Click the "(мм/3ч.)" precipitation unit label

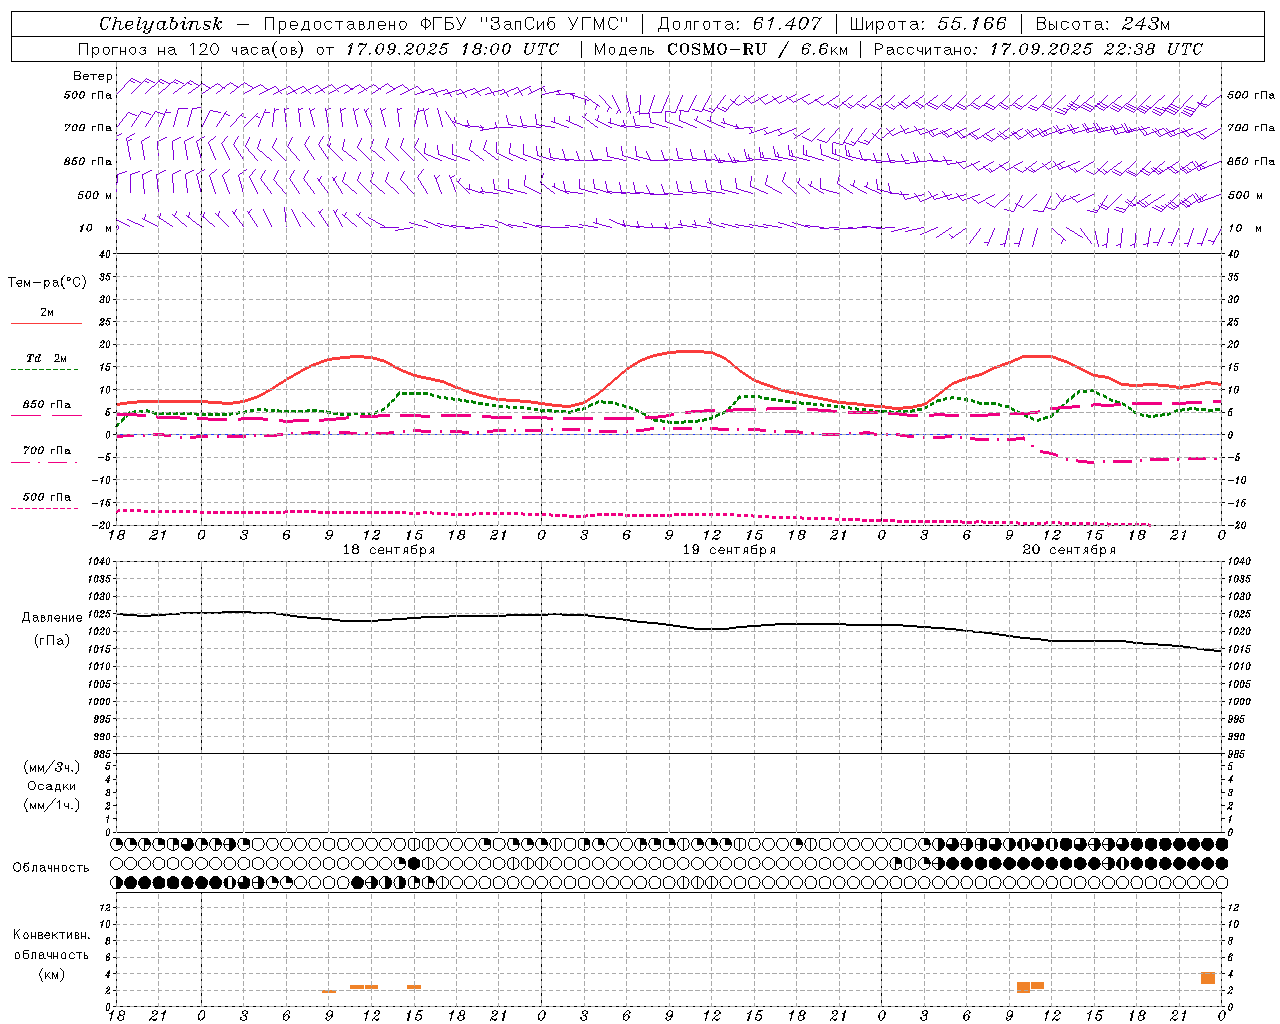(x=52, y=767)
